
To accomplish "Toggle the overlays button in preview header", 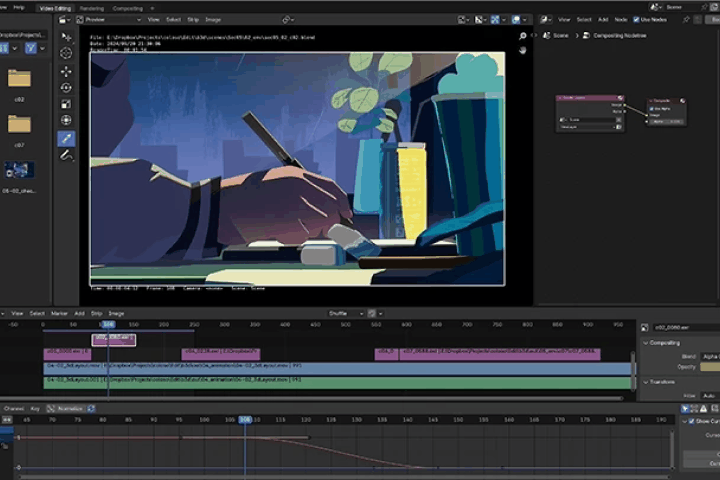I will [x=516, y=19].
